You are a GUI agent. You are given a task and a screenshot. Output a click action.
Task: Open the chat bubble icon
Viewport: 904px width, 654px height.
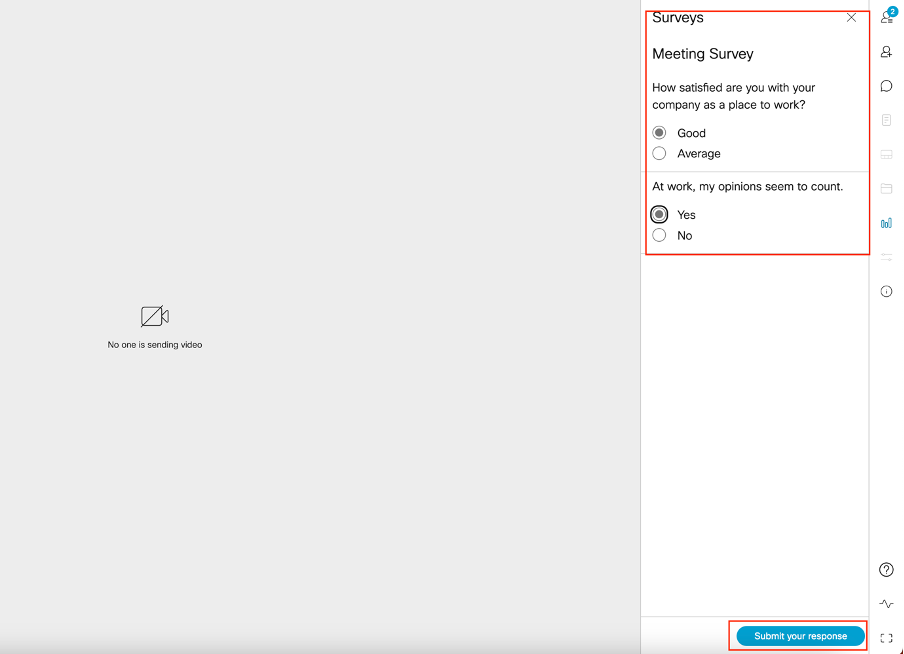coord(887,86)
